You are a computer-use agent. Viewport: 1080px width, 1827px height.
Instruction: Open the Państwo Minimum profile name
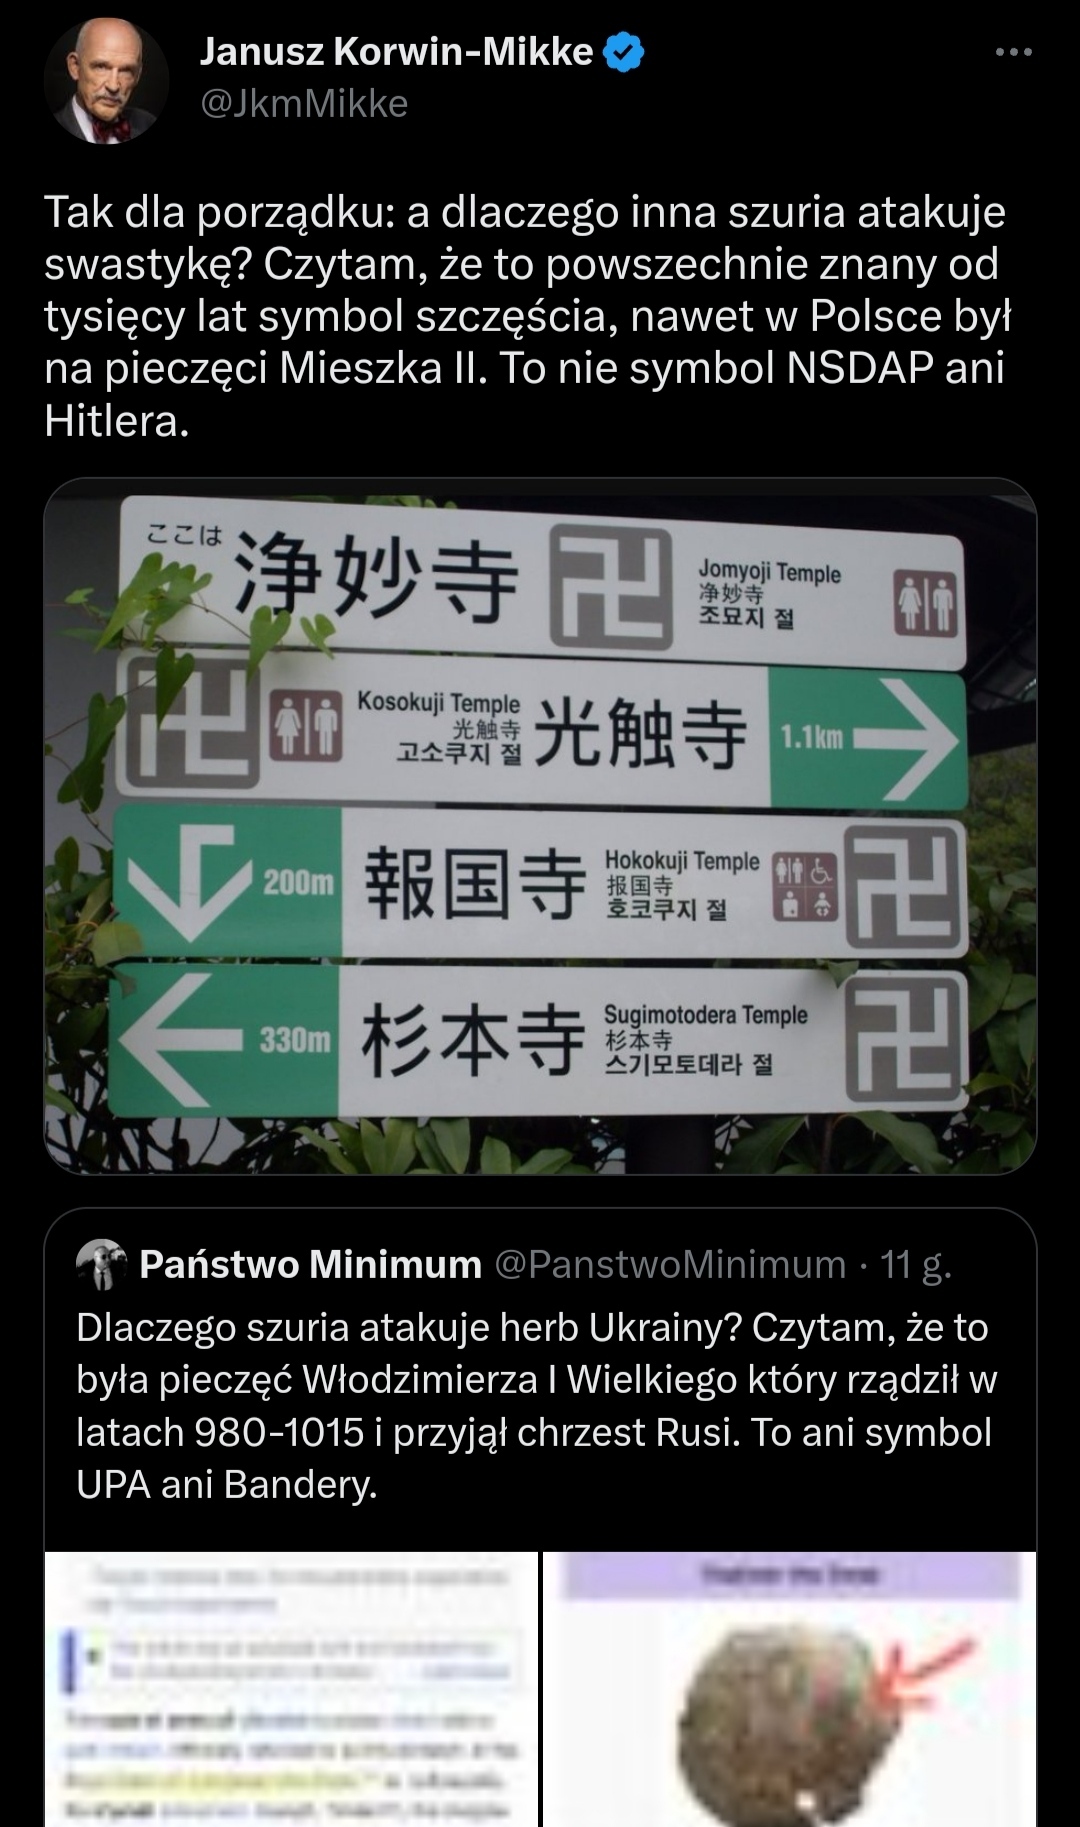click(310, 1265)
